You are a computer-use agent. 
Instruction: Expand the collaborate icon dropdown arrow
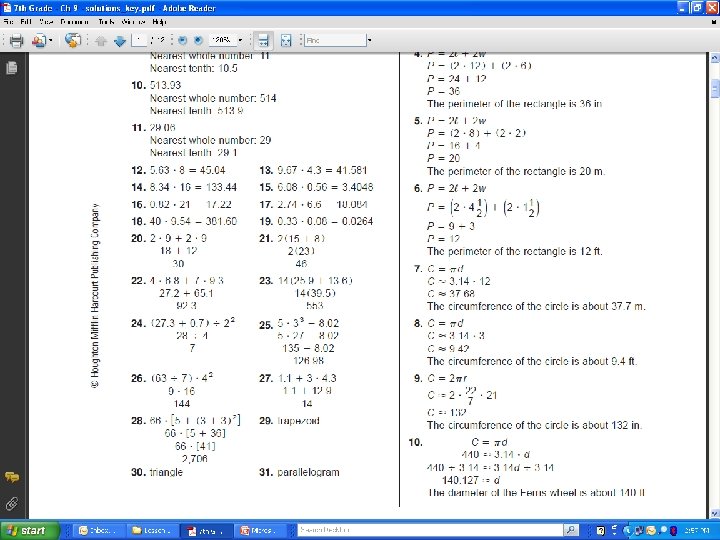(51, 40)
